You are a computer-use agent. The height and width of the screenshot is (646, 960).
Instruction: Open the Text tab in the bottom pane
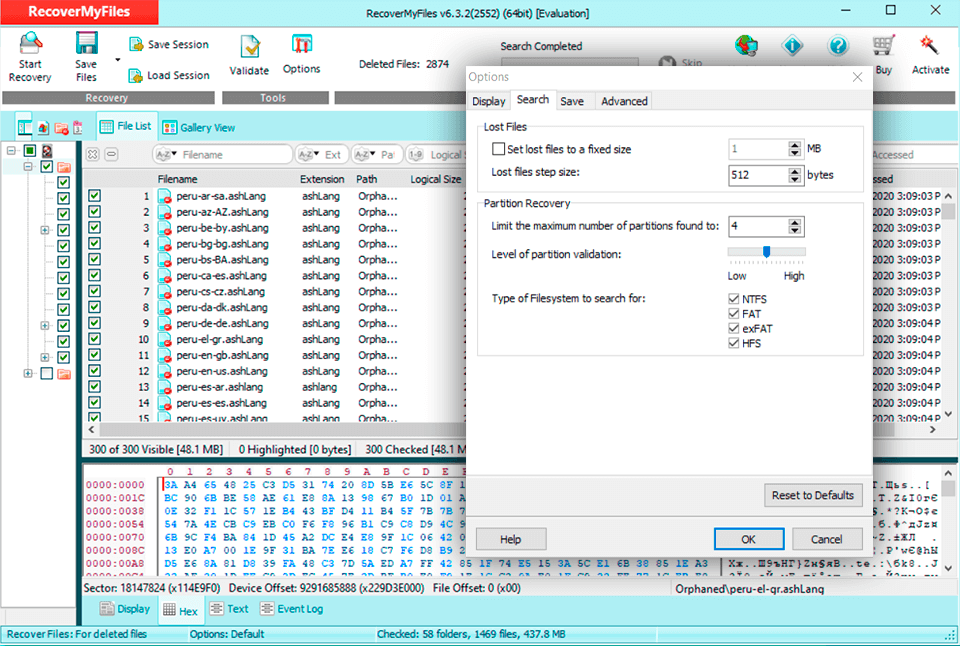click(229, 609)
